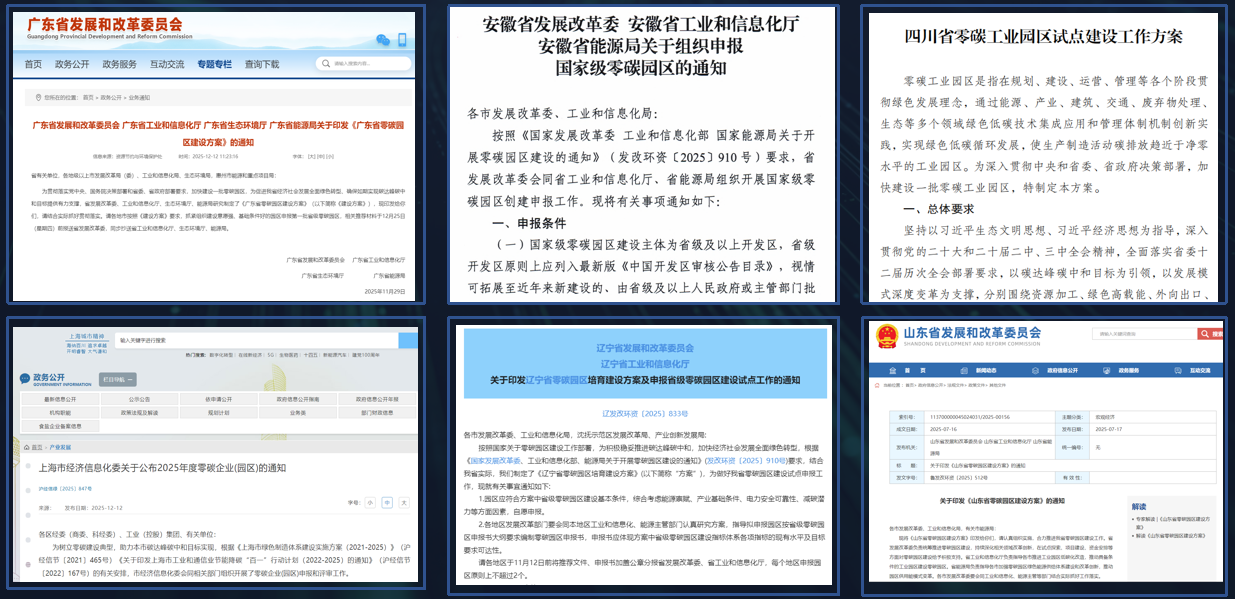Click the magnifier icon in Guangdong search box
Screen dimensions: 1235x599
pyautogui.click(x=326, y=64)
